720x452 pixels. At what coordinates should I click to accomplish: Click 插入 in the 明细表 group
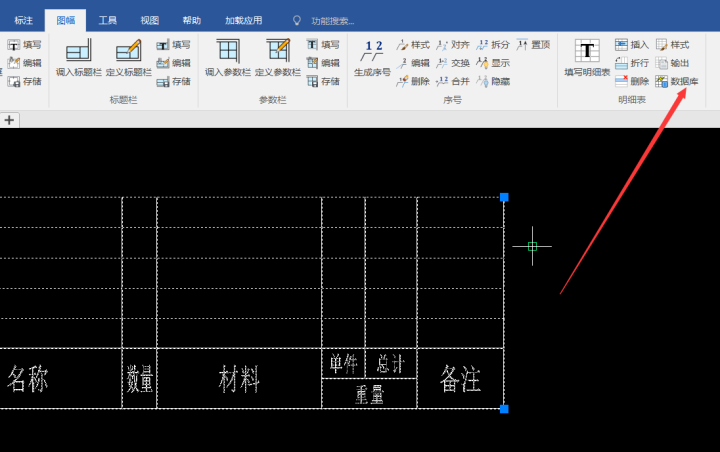pos(632,45)
